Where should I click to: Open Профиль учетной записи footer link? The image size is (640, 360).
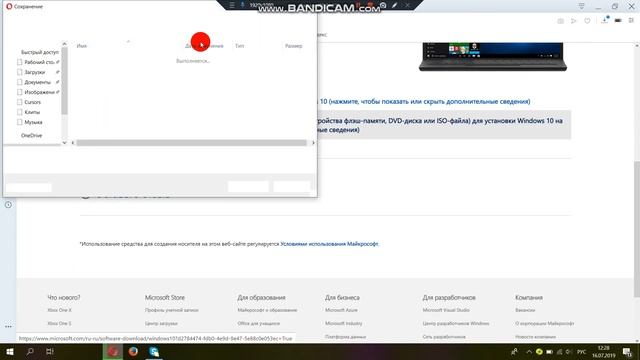171,310
